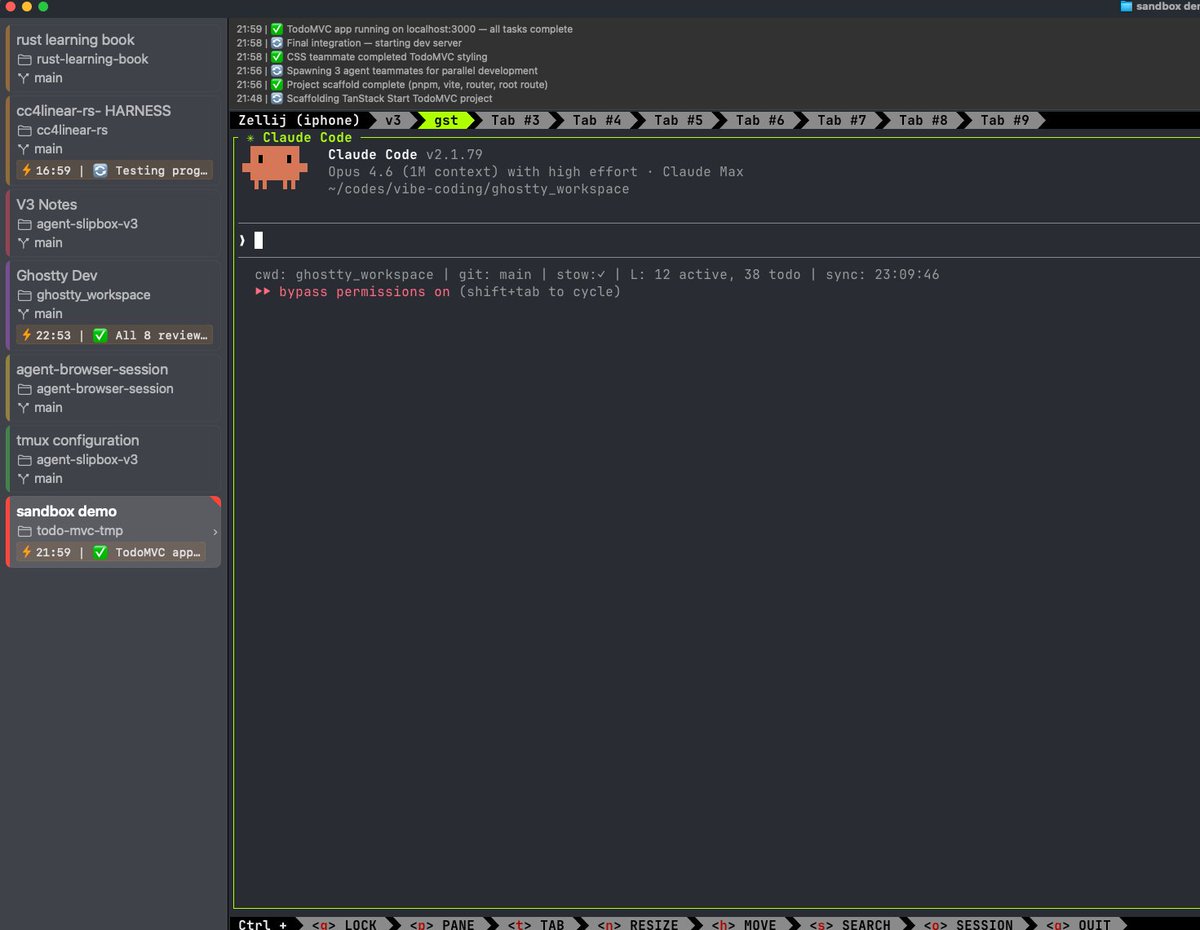
Task: Click the folder icon in the window title
Action: (1126, 7)
